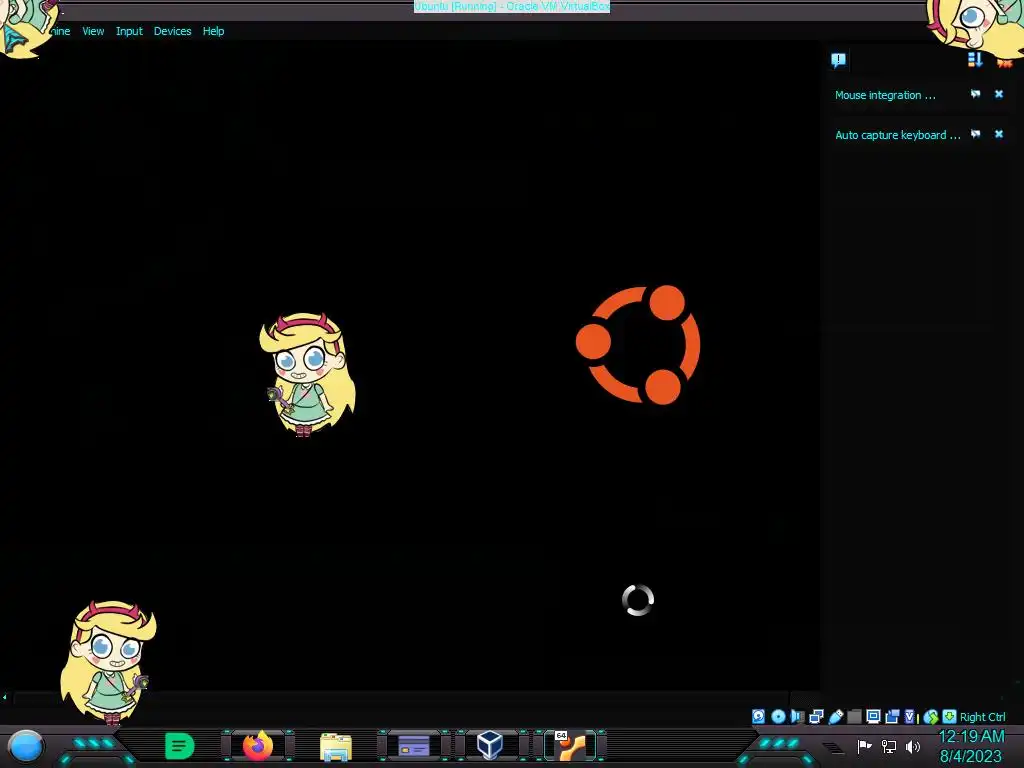This screenshot has width=1024, height=768.
Task: Click the mouse integration globe status icon
Action: point(931,717)
